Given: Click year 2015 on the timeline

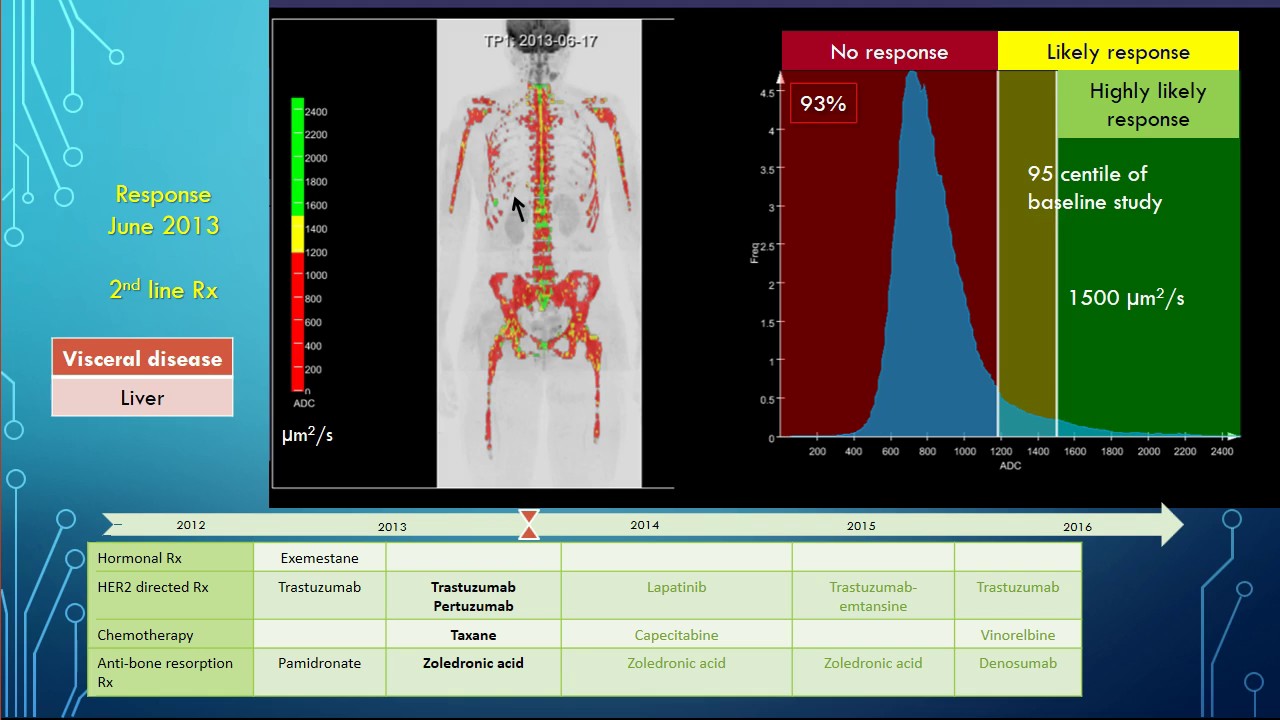Looking at the screenshot, I should [x=861, y=526].
